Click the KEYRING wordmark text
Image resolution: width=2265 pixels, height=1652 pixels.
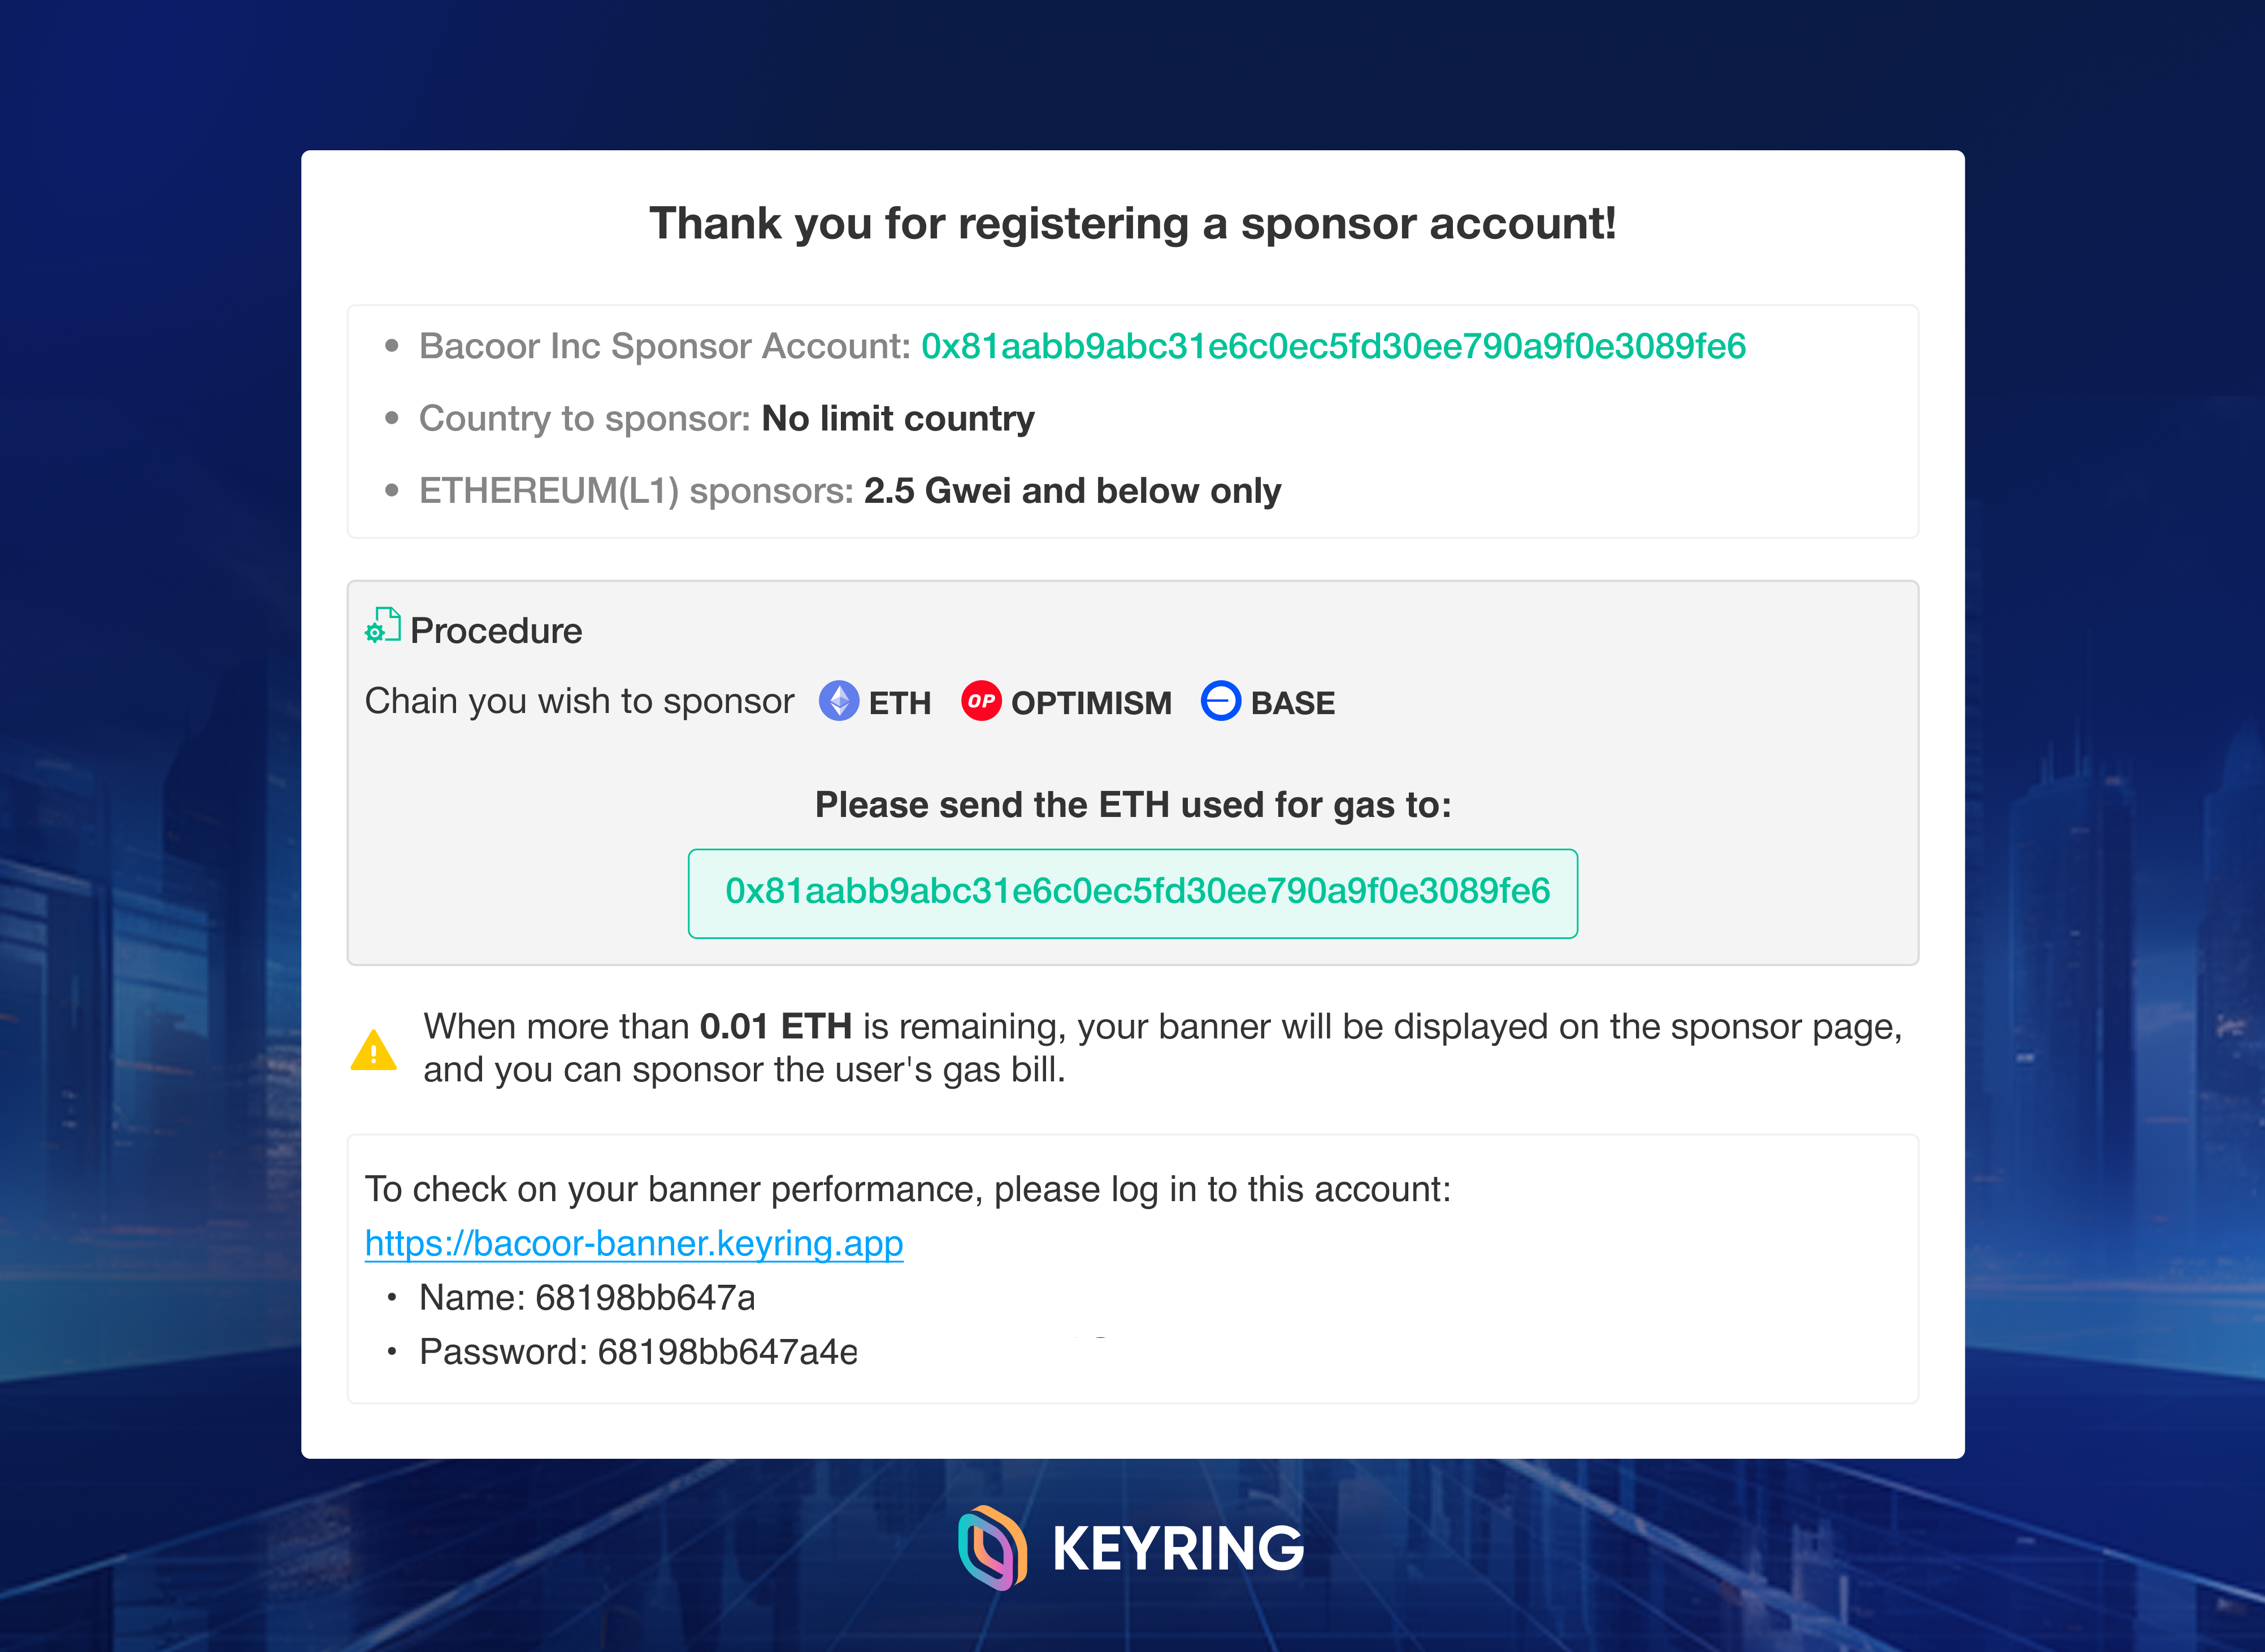tap(1178, 1548)
